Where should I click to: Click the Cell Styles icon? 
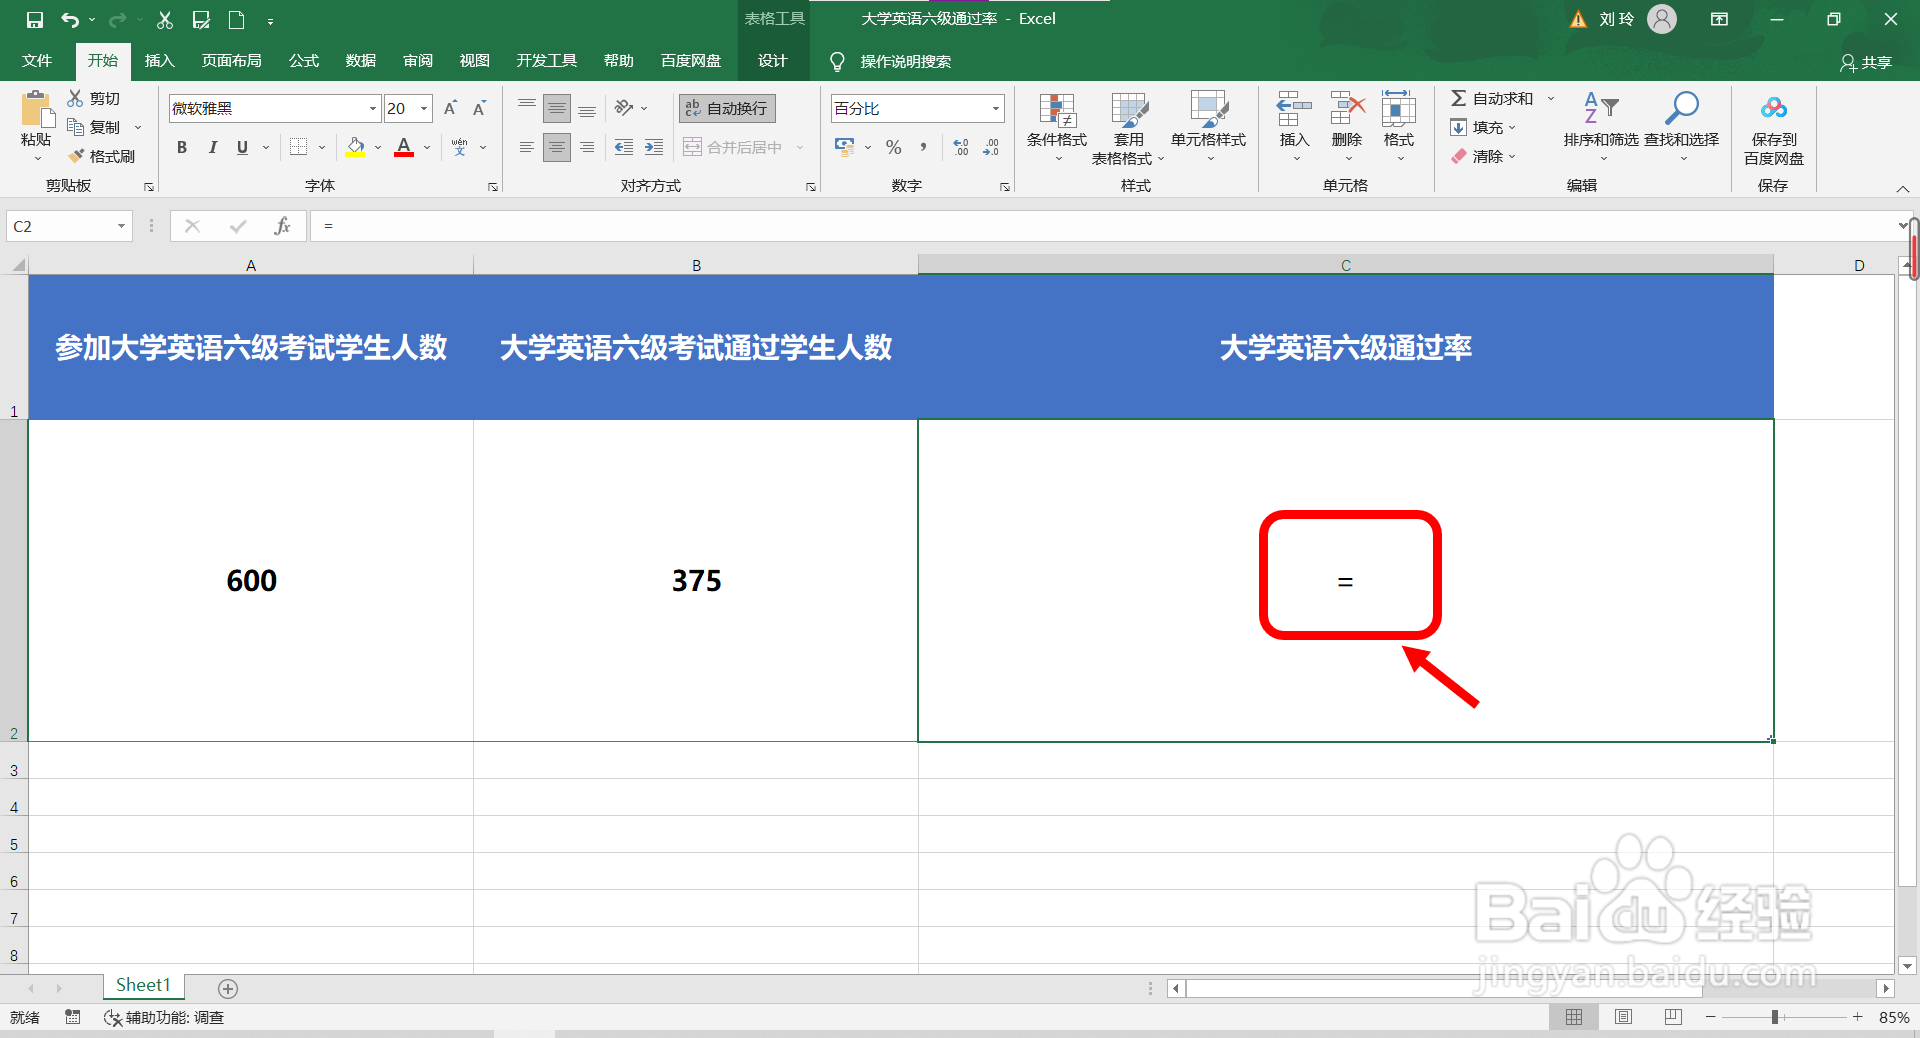coord(1208,110)
